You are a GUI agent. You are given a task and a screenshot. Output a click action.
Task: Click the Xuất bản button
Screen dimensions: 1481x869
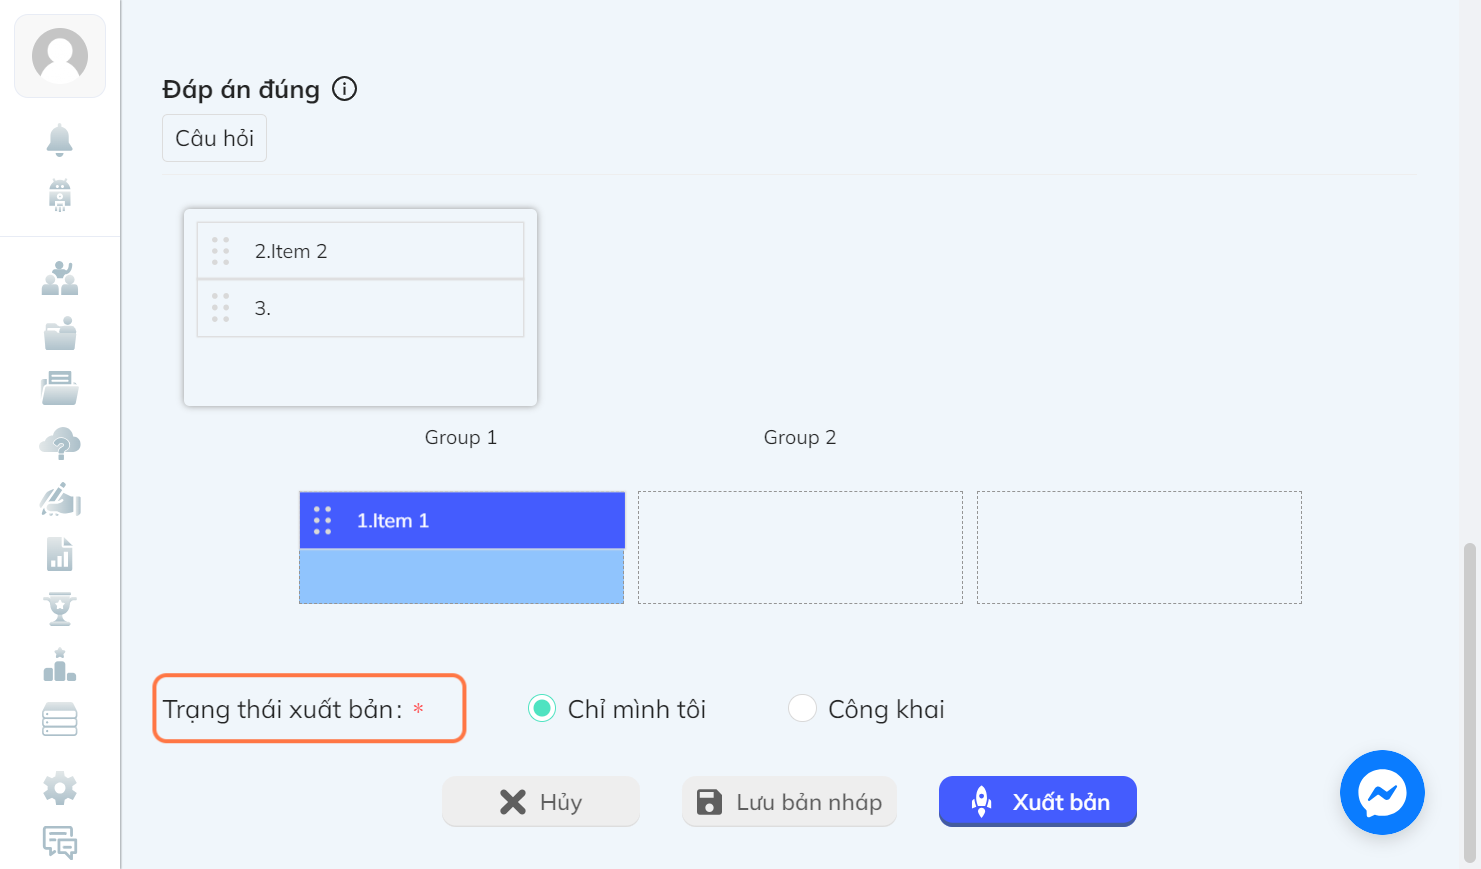coord(1038,802)
